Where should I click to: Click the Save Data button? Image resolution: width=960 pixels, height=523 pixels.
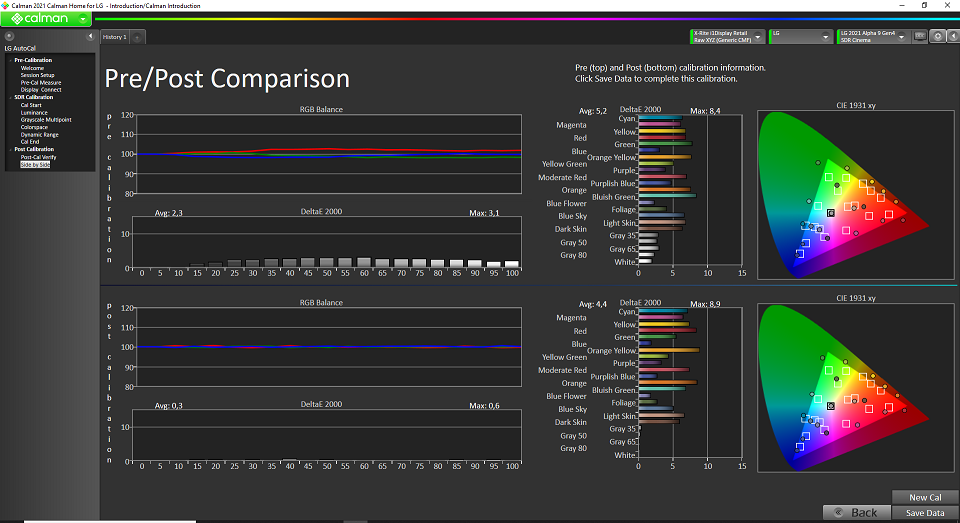(924, 513)
